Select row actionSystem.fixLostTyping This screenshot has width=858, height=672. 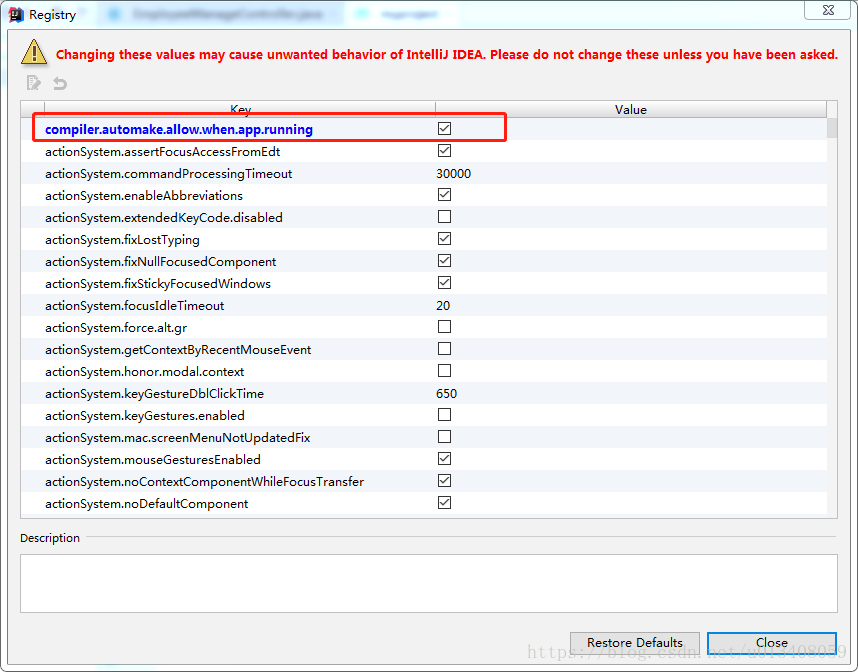point(424,239)
